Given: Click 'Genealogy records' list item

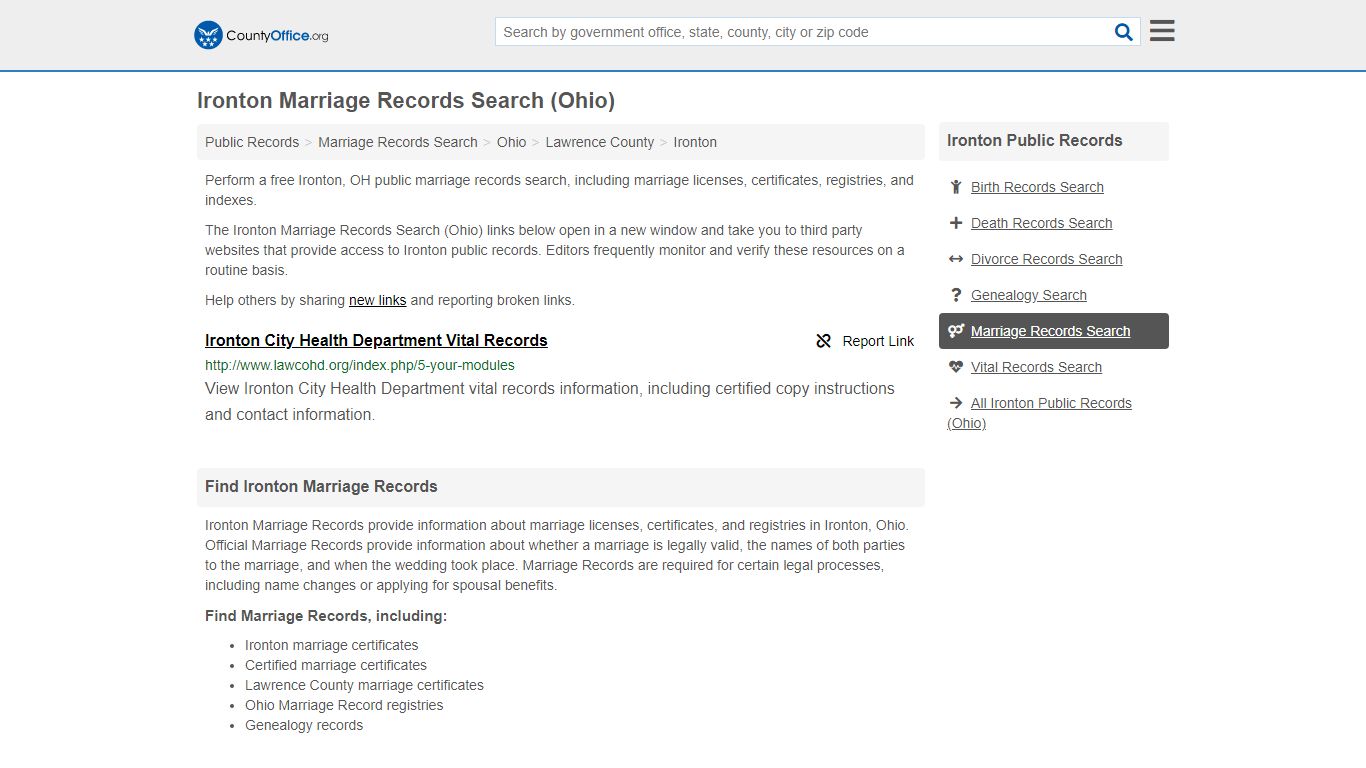Looking at the screenshot, I should click(304, 725).
